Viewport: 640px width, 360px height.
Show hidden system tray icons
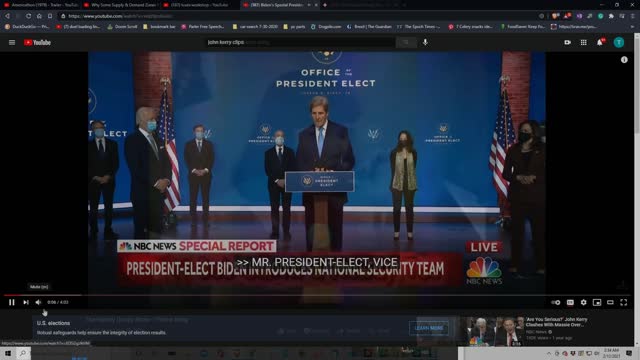point(549,353)
